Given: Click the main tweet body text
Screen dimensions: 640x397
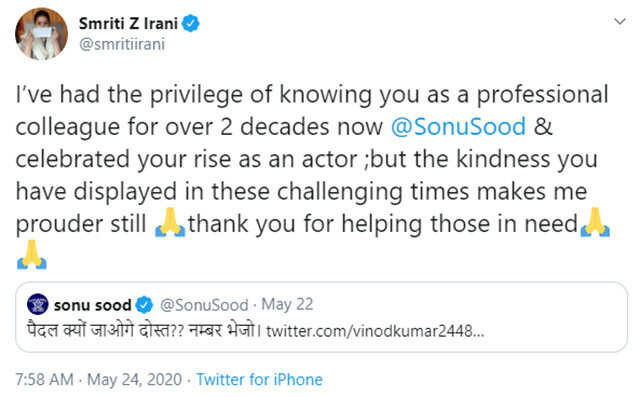Looking at the screenshot, I should [313, 175].
